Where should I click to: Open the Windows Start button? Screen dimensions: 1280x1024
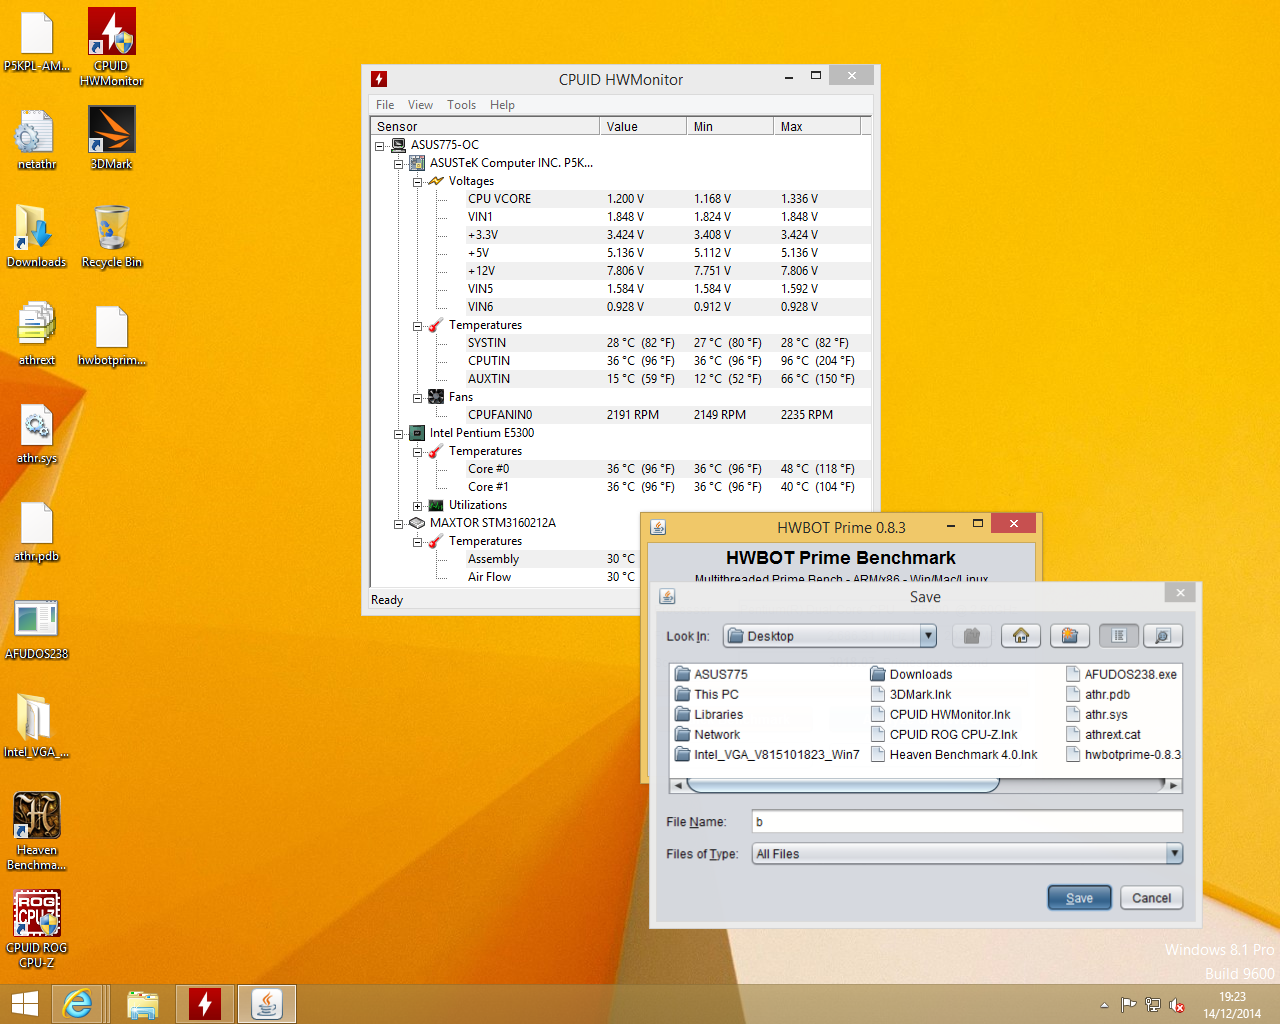click(25, 1004)
